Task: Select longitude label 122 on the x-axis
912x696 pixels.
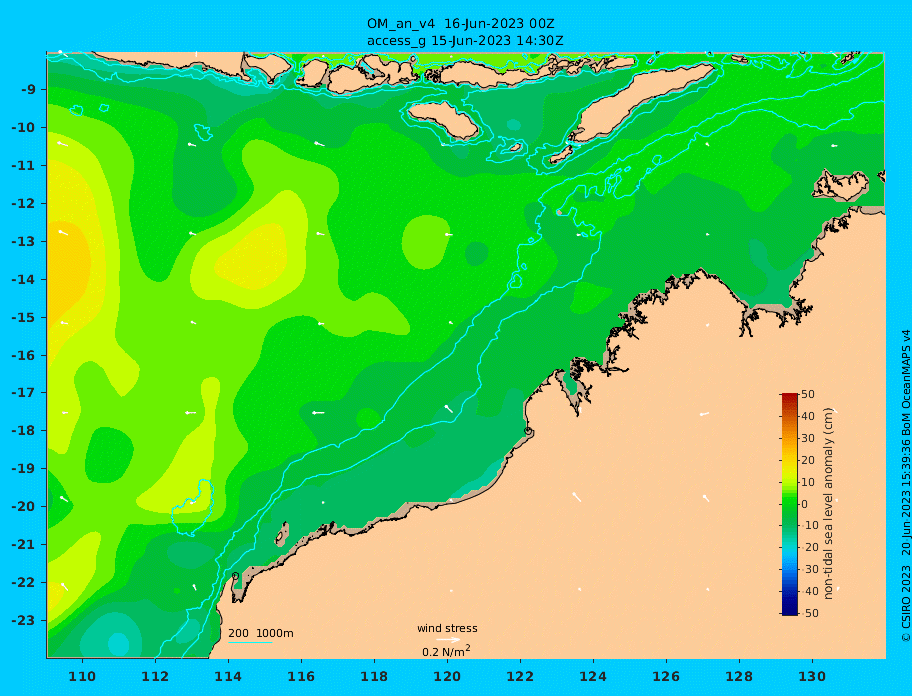Action: tap(520, 676)
